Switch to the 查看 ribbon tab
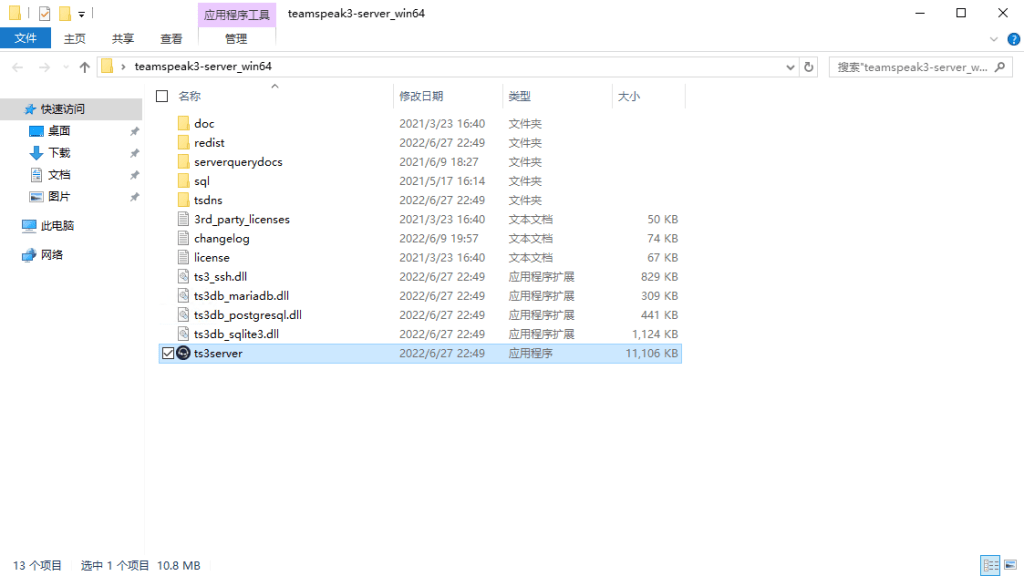Image resolution: width=1024 pixels, height=576 pixels. (x=170, y=38)
